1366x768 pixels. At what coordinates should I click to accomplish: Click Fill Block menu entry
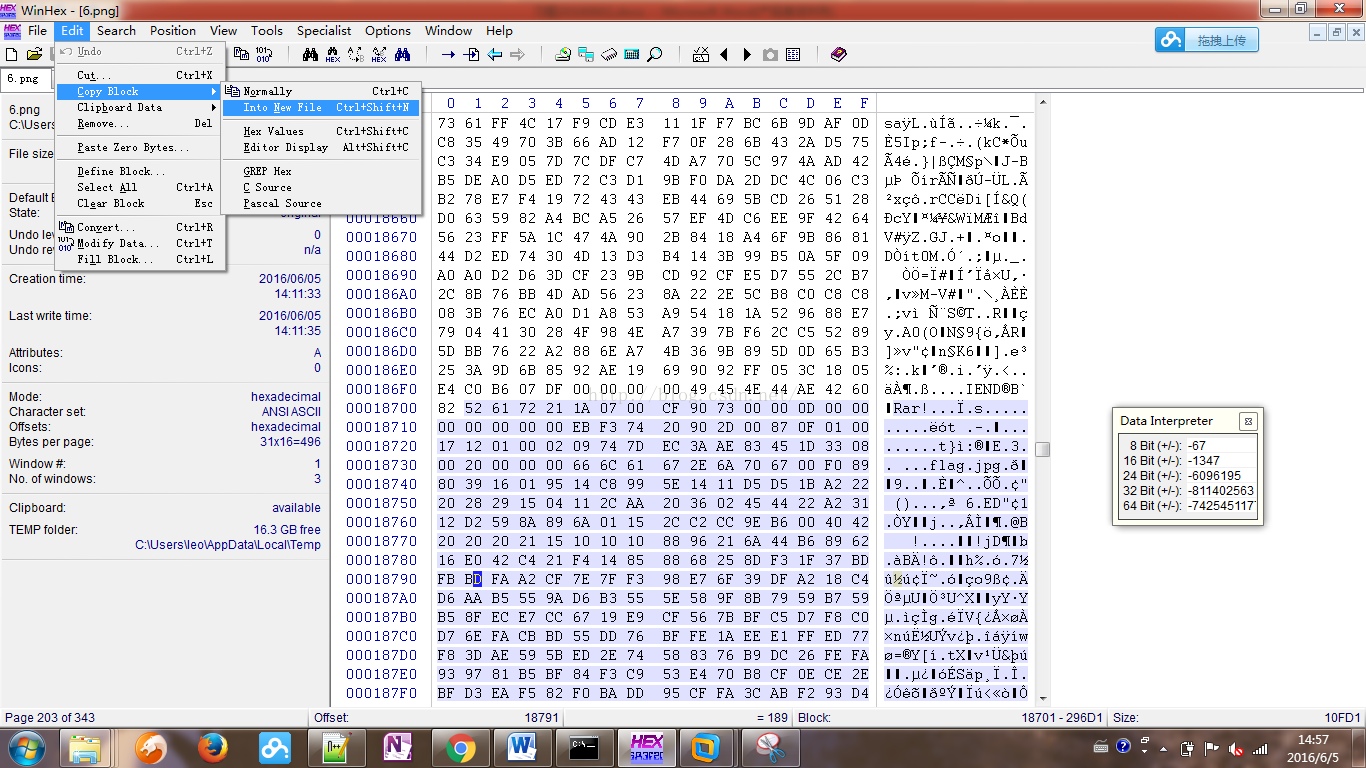point(139,259)
